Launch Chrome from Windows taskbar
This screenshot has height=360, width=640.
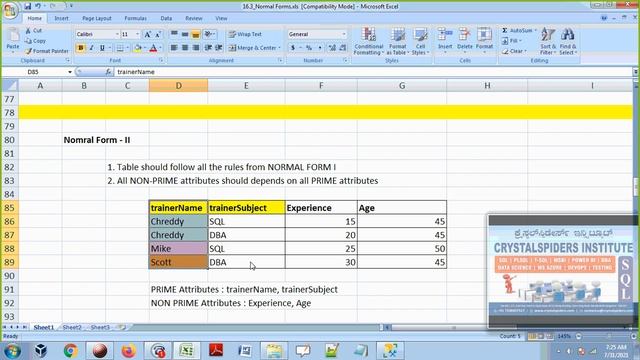pos(71,351)
